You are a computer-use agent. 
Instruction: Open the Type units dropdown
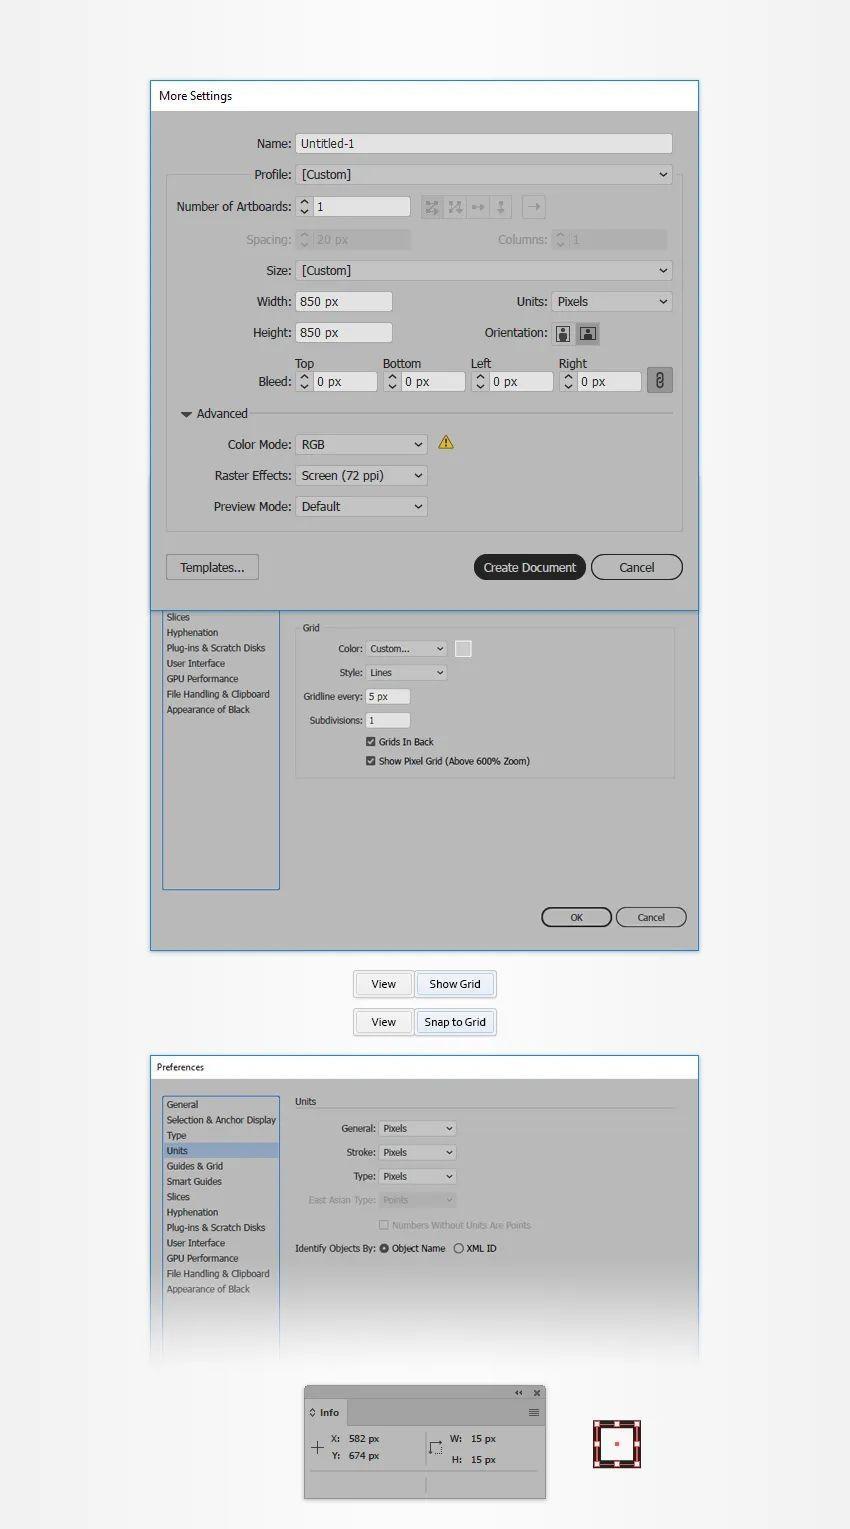coord(418,1177)
